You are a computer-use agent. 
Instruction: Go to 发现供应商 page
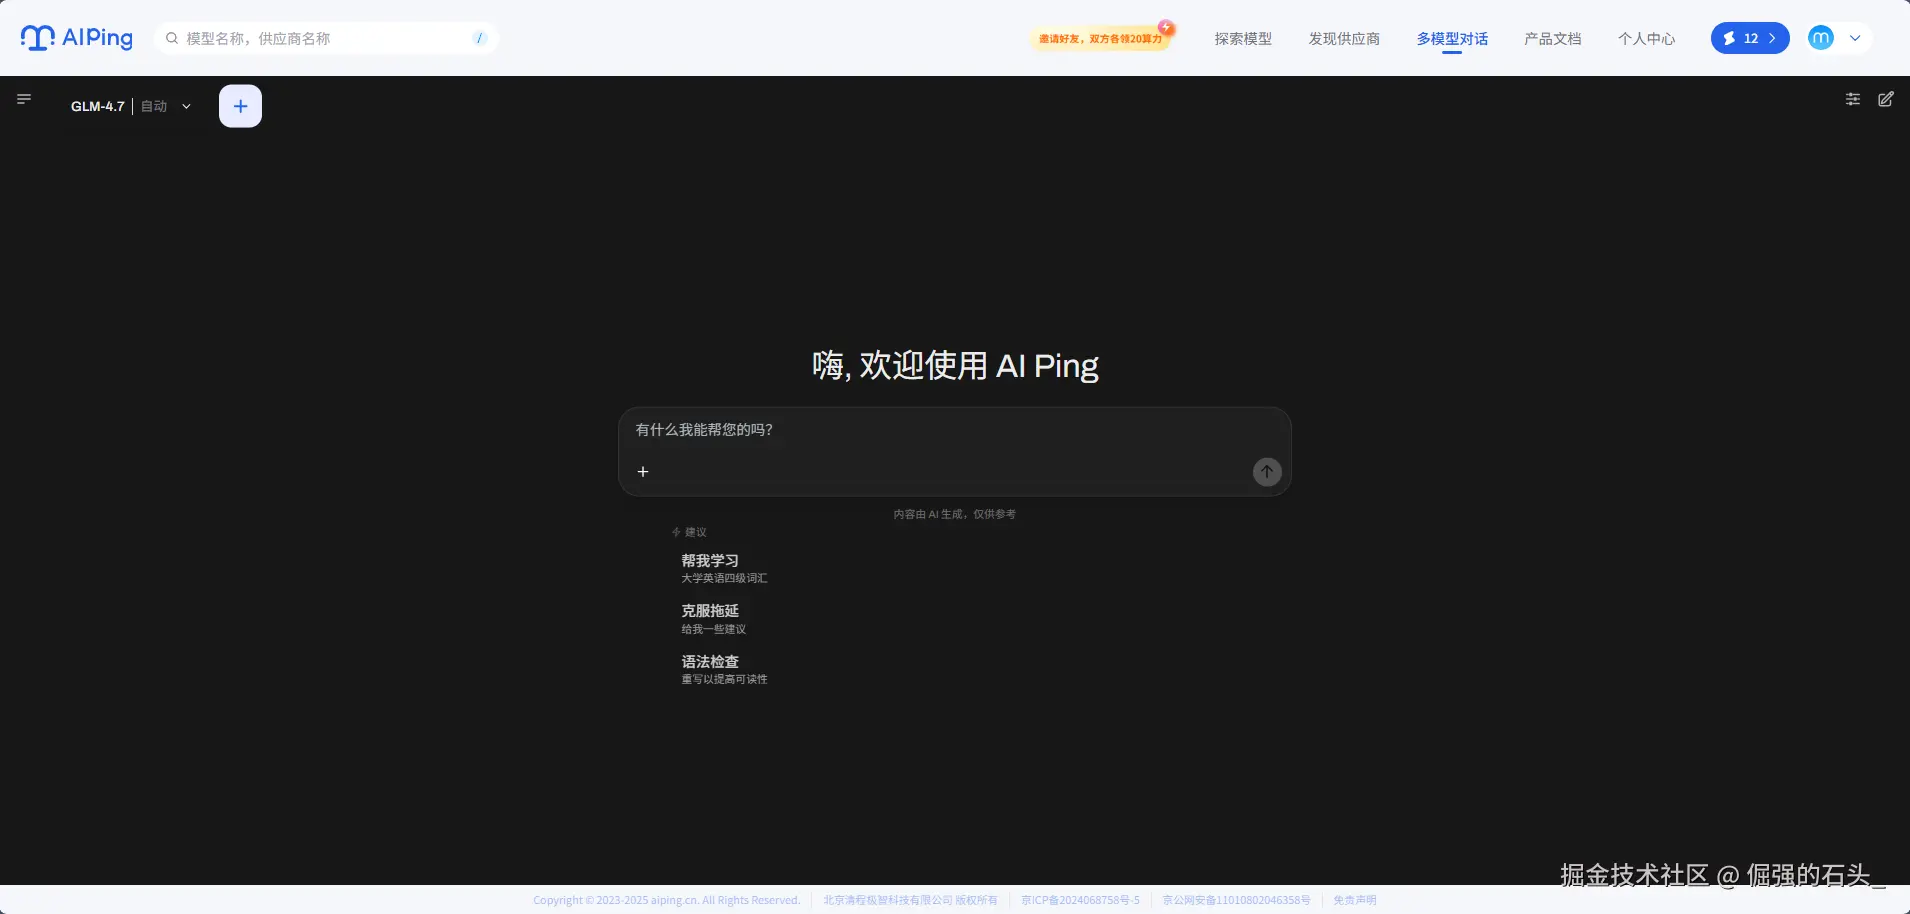click(x=1344, y=38)
